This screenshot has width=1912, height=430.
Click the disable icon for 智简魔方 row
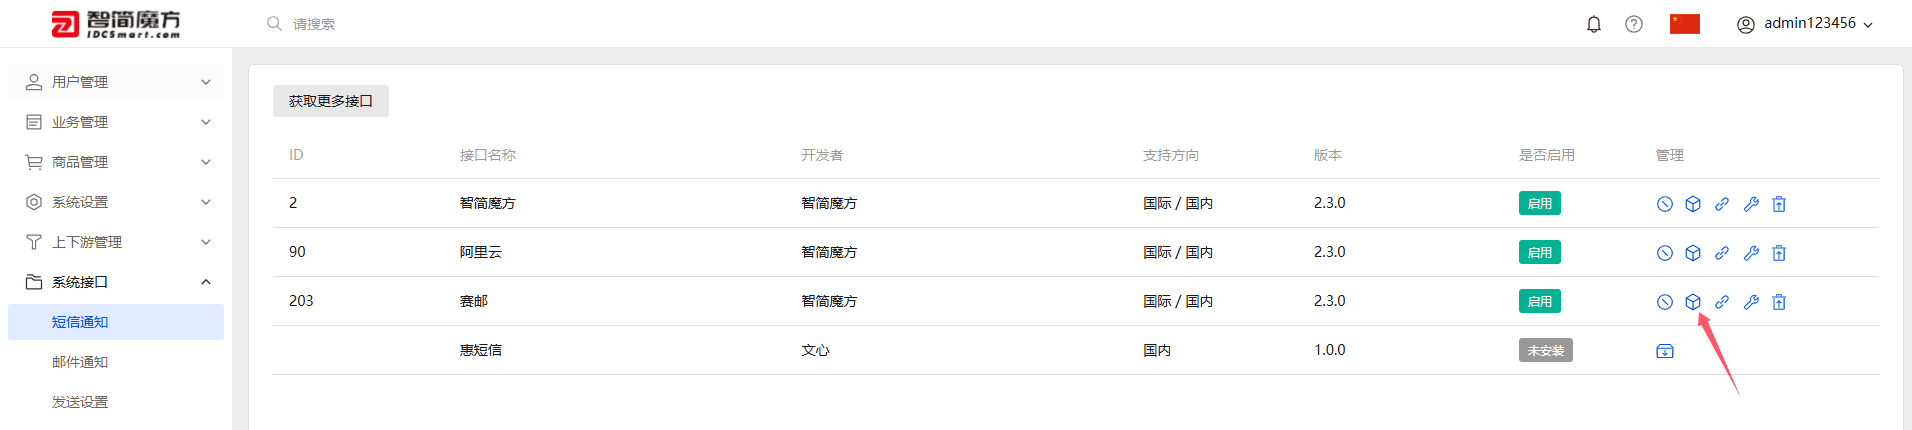pos(1664,204)
